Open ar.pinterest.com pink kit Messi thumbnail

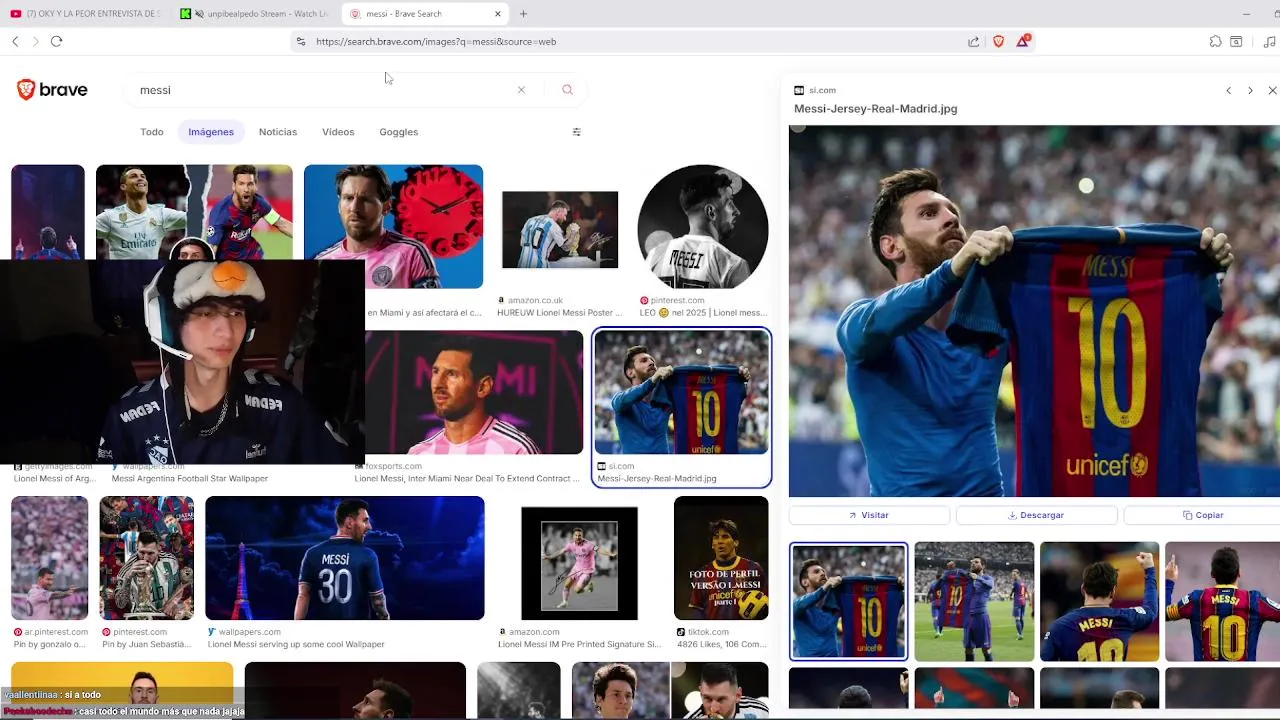point(50,558)
